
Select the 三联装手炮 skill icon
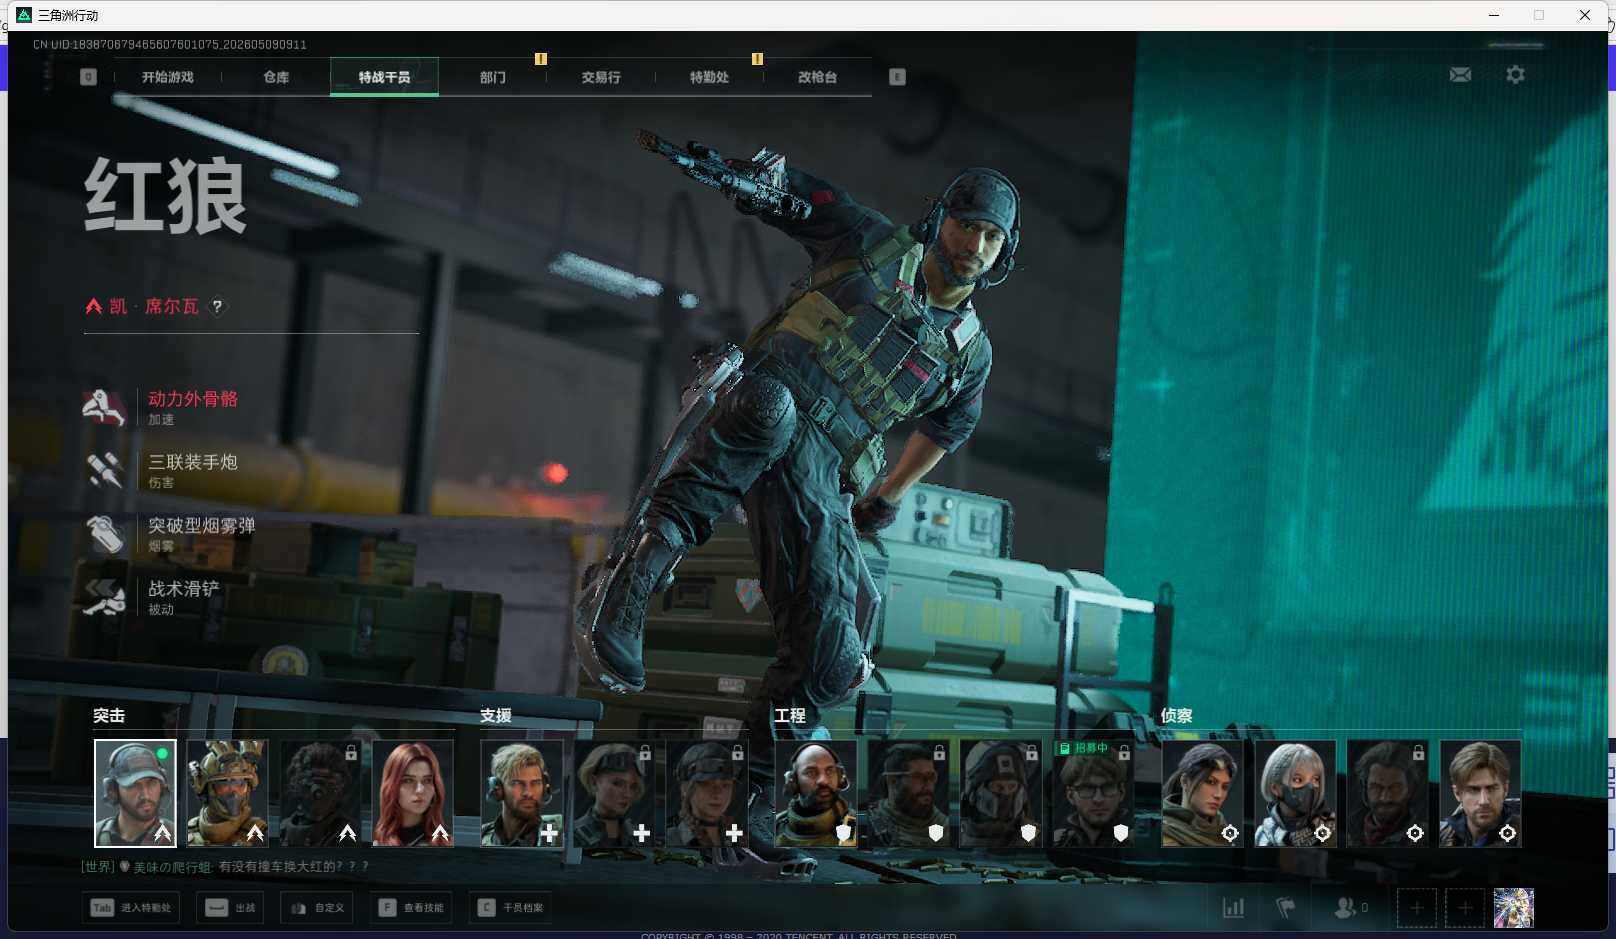pyautogui.click(x=105, y=470)
